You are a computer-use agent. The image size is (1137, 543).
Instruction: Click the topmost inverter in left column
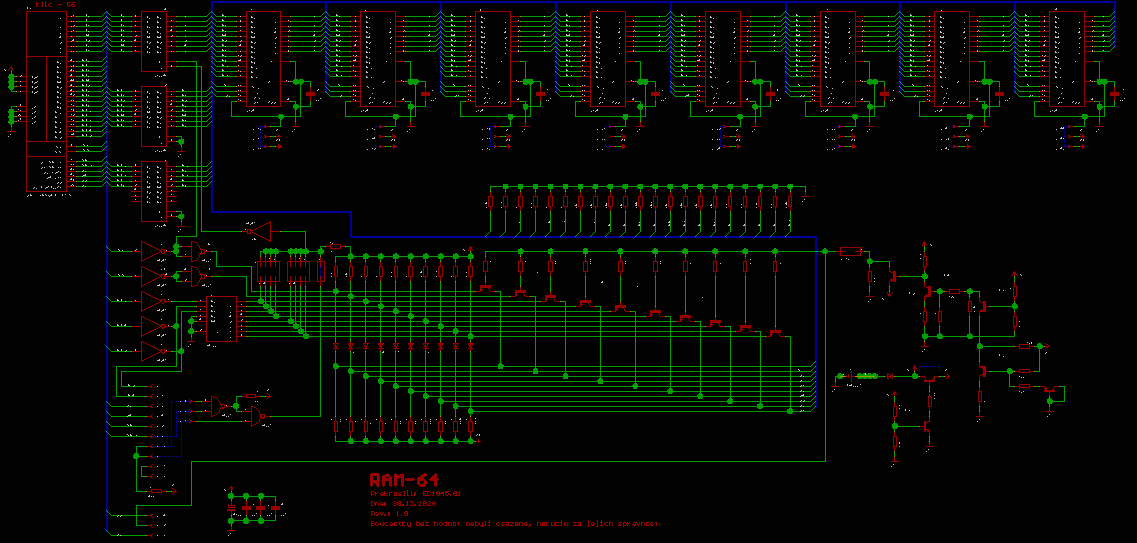(153, 249)
